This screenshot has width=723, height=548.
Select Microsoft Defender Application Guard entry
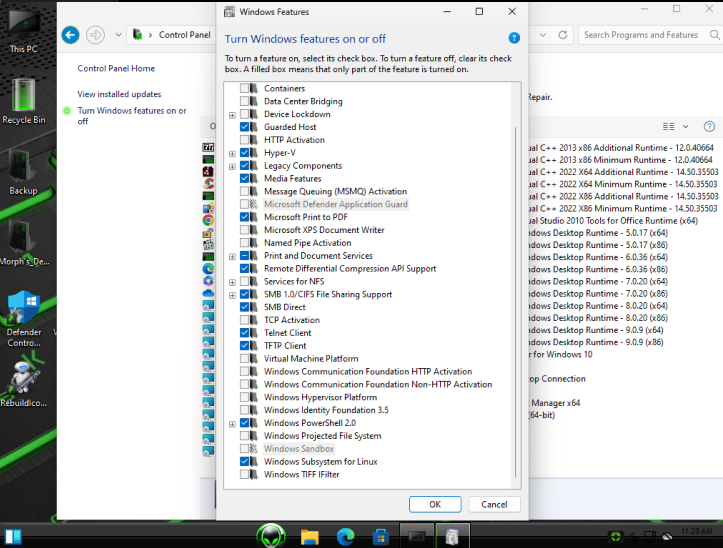tap(336, 204)
